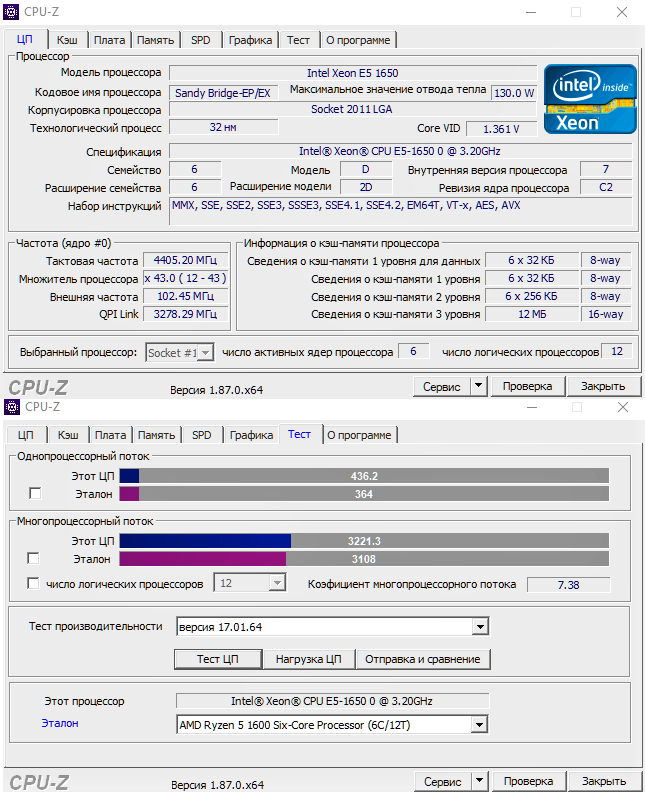Switch to Кэш tab in top window
Image resolution: width=645 pixels, height=793 pixels.
point(67,40)
